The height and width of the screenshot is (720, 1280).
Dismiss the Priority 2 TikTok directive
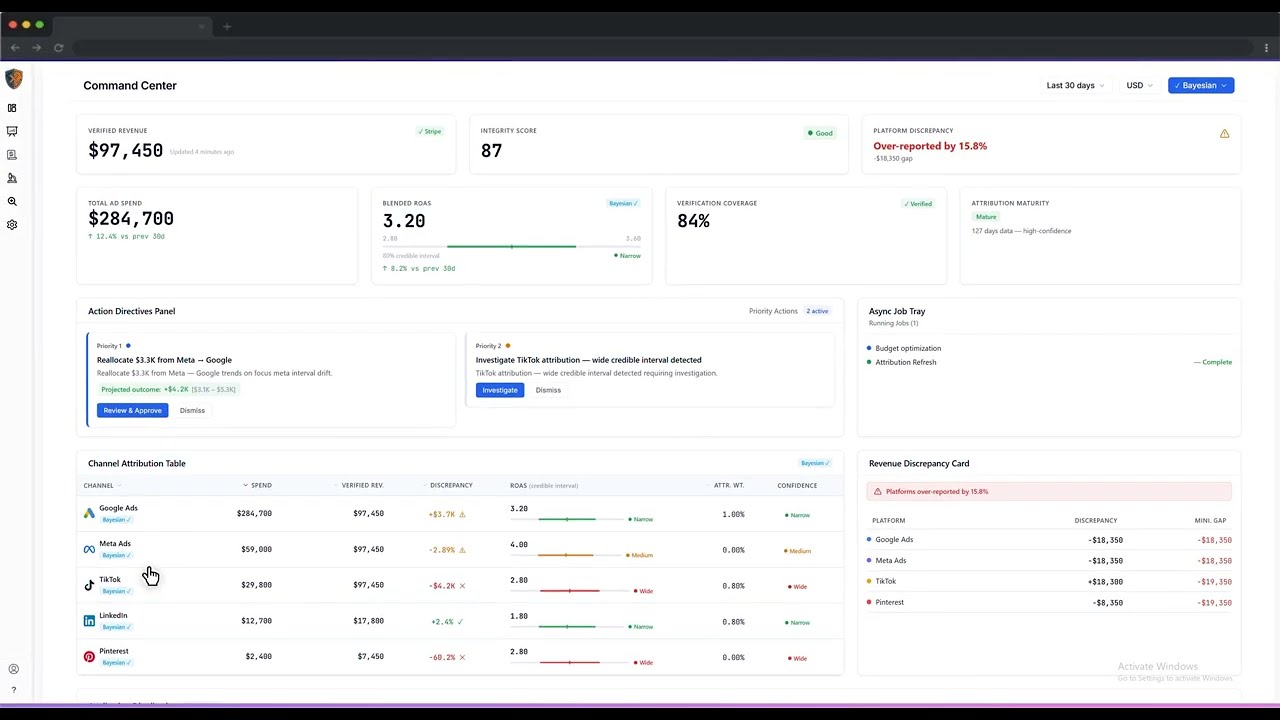tap(548, 390)
